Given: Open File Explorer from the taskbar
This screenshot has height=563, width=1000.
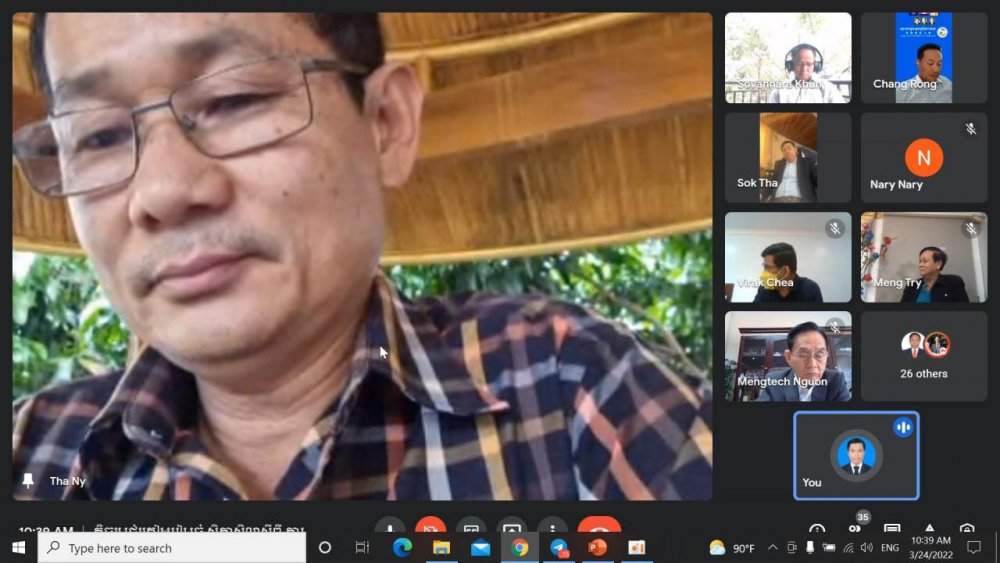Looking at the screenshot, I should coord(441,547).
